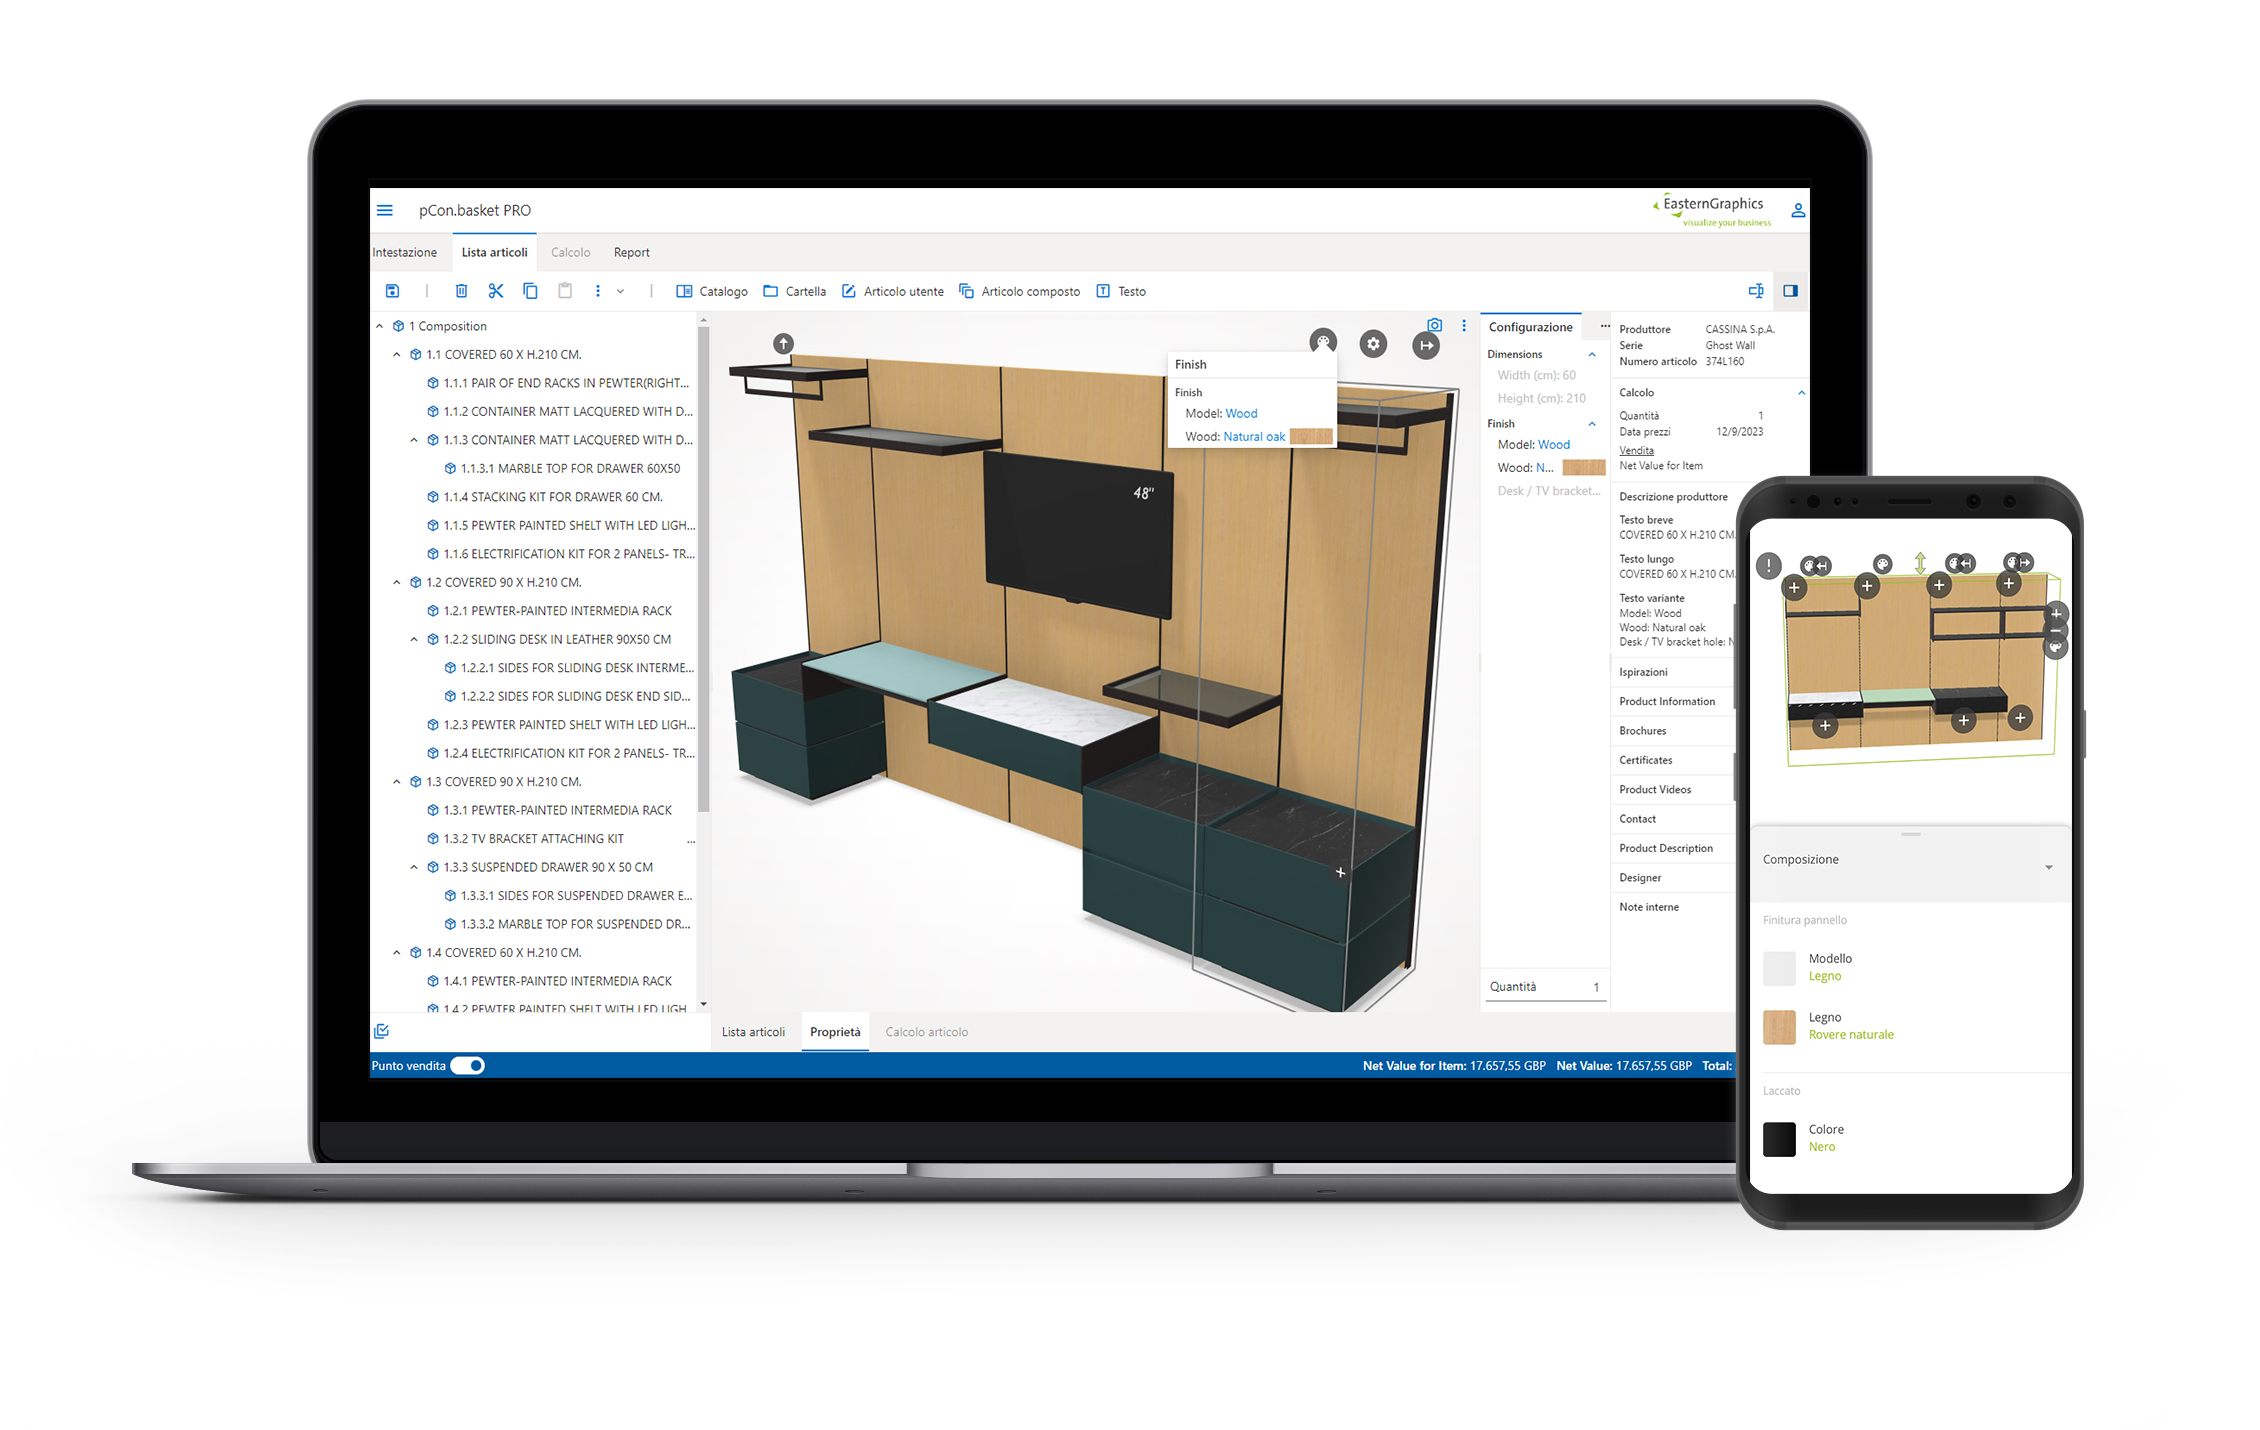
Task: Collapse 1.2.2 SLIDING DESK node
Action: (x=414, y=639)
